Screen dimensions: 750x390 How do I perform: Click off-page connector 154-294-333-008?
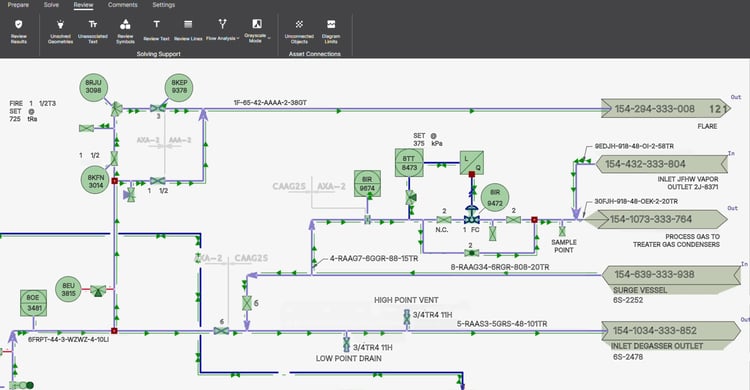pos(665,109)
